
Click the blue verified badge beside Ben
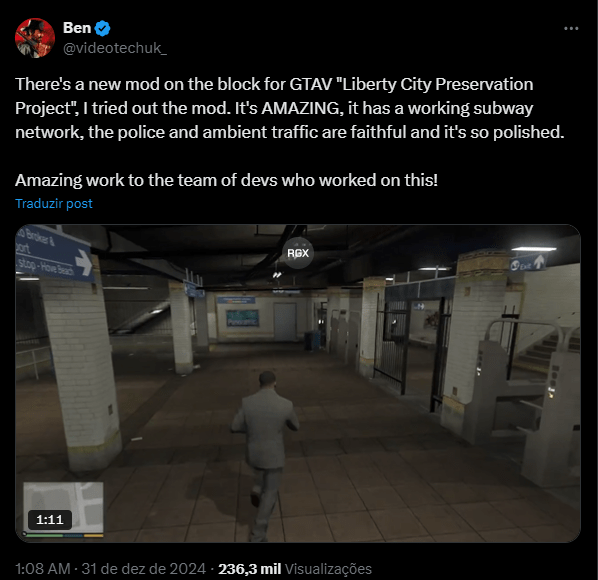coord(102,29)
